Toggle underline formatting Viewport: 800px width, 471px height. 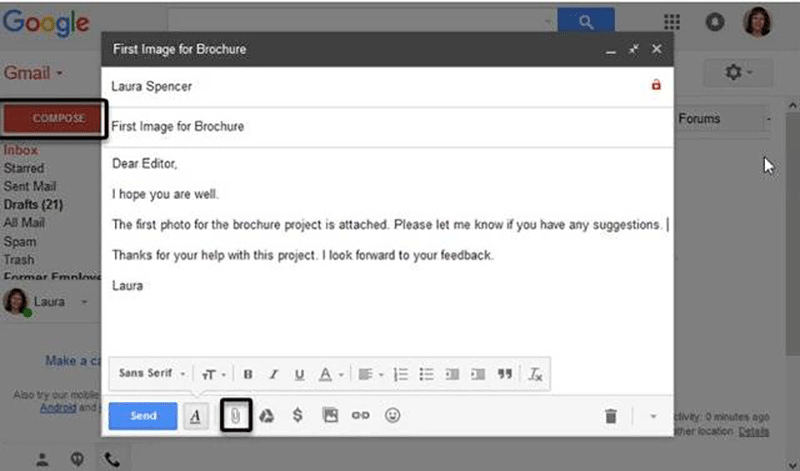click(299, 374)
